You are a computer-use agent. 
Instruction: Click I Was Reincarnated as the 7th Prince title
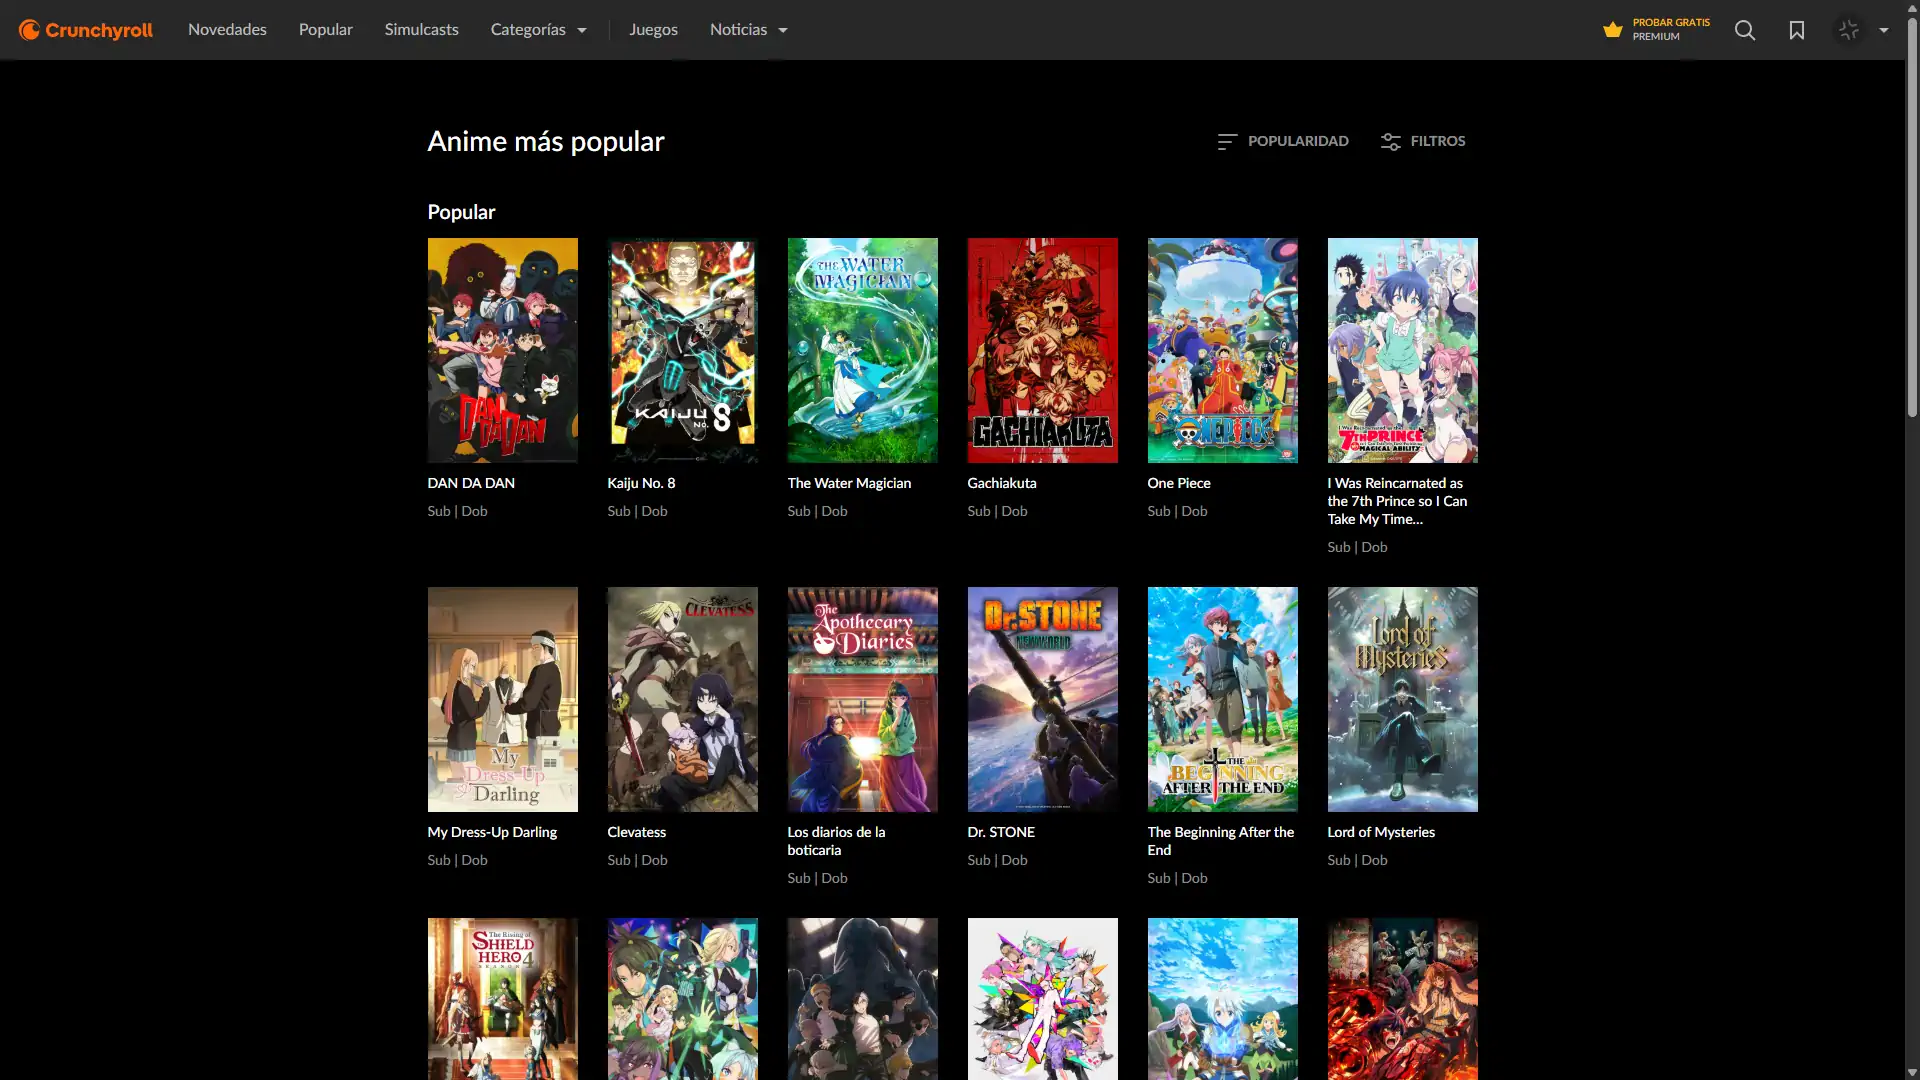click(x=1397, y=501)
